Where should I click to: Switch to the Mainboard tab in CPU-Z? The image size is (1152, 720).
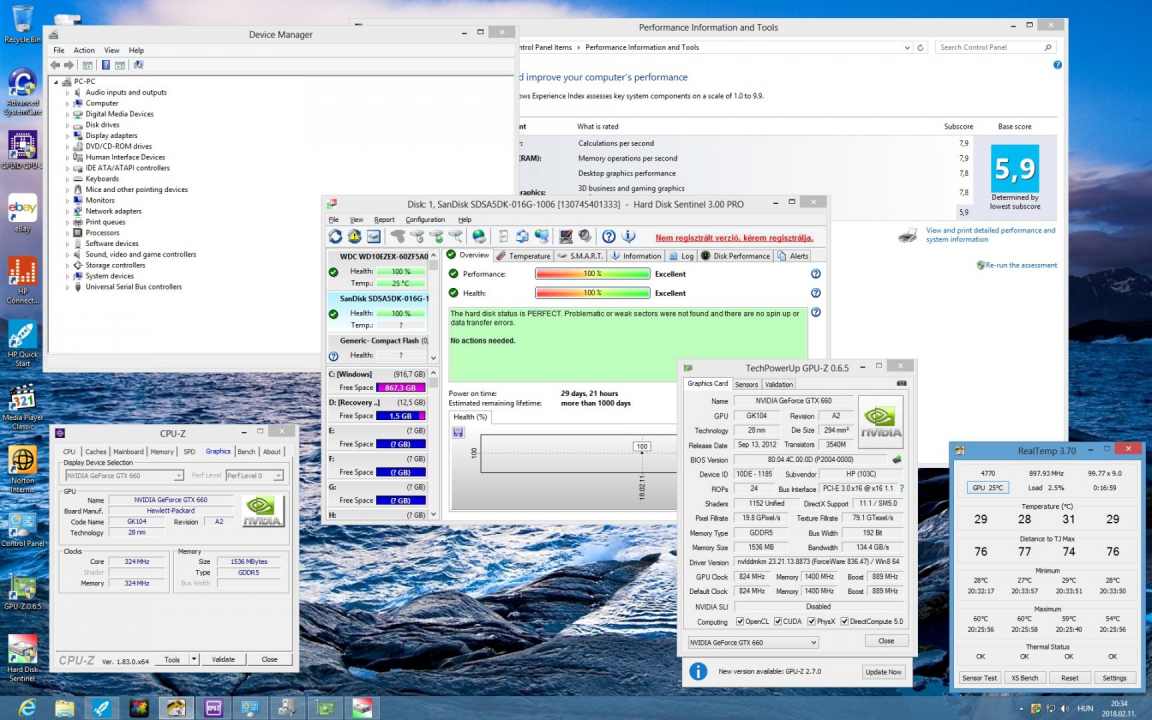[128, 452]
